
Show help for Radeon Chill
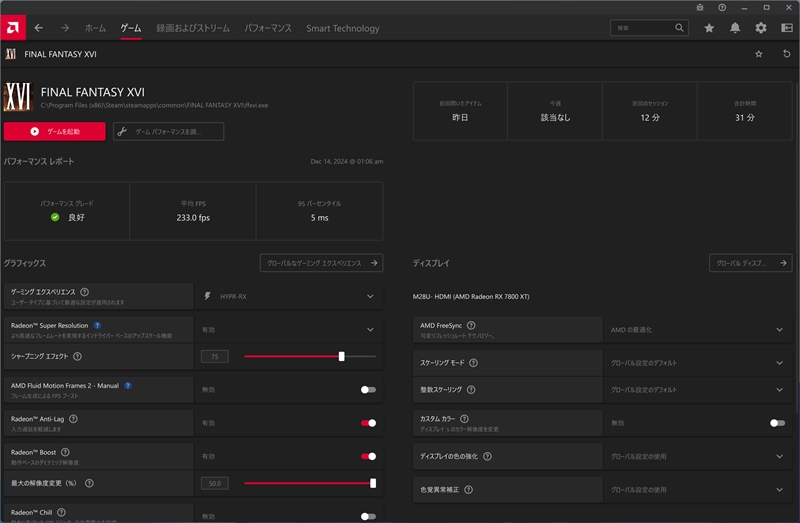[x=61, y=512]
